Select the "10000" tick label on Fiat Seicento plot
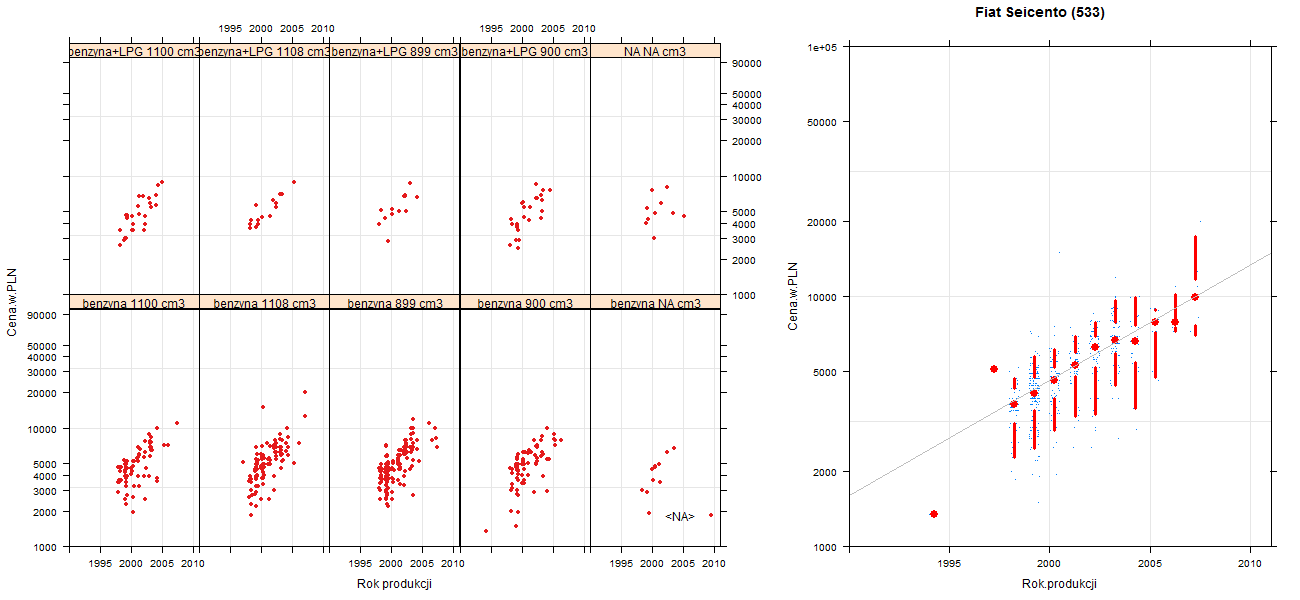 [x=822, y=297]
